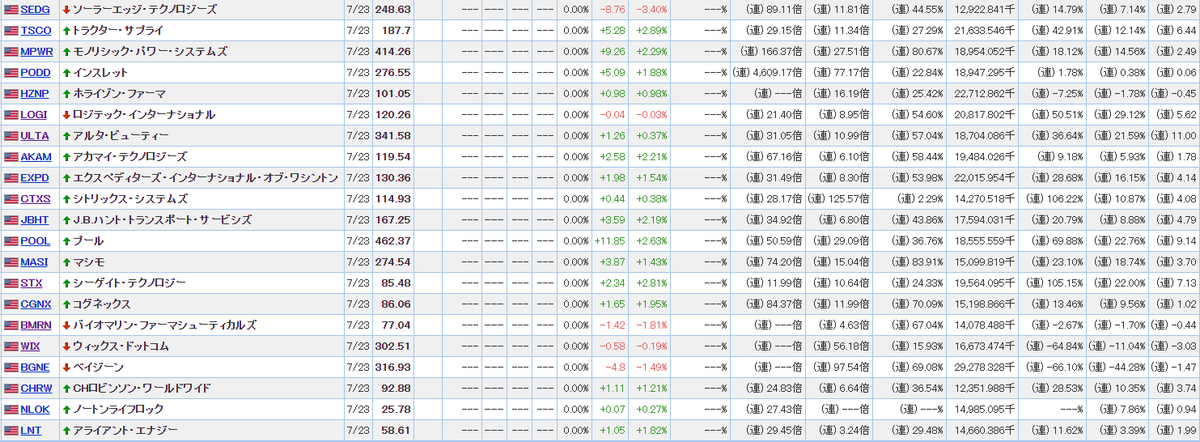Select company name マシモ
This screenshot has height=442, width=1200.
point(88,261)
